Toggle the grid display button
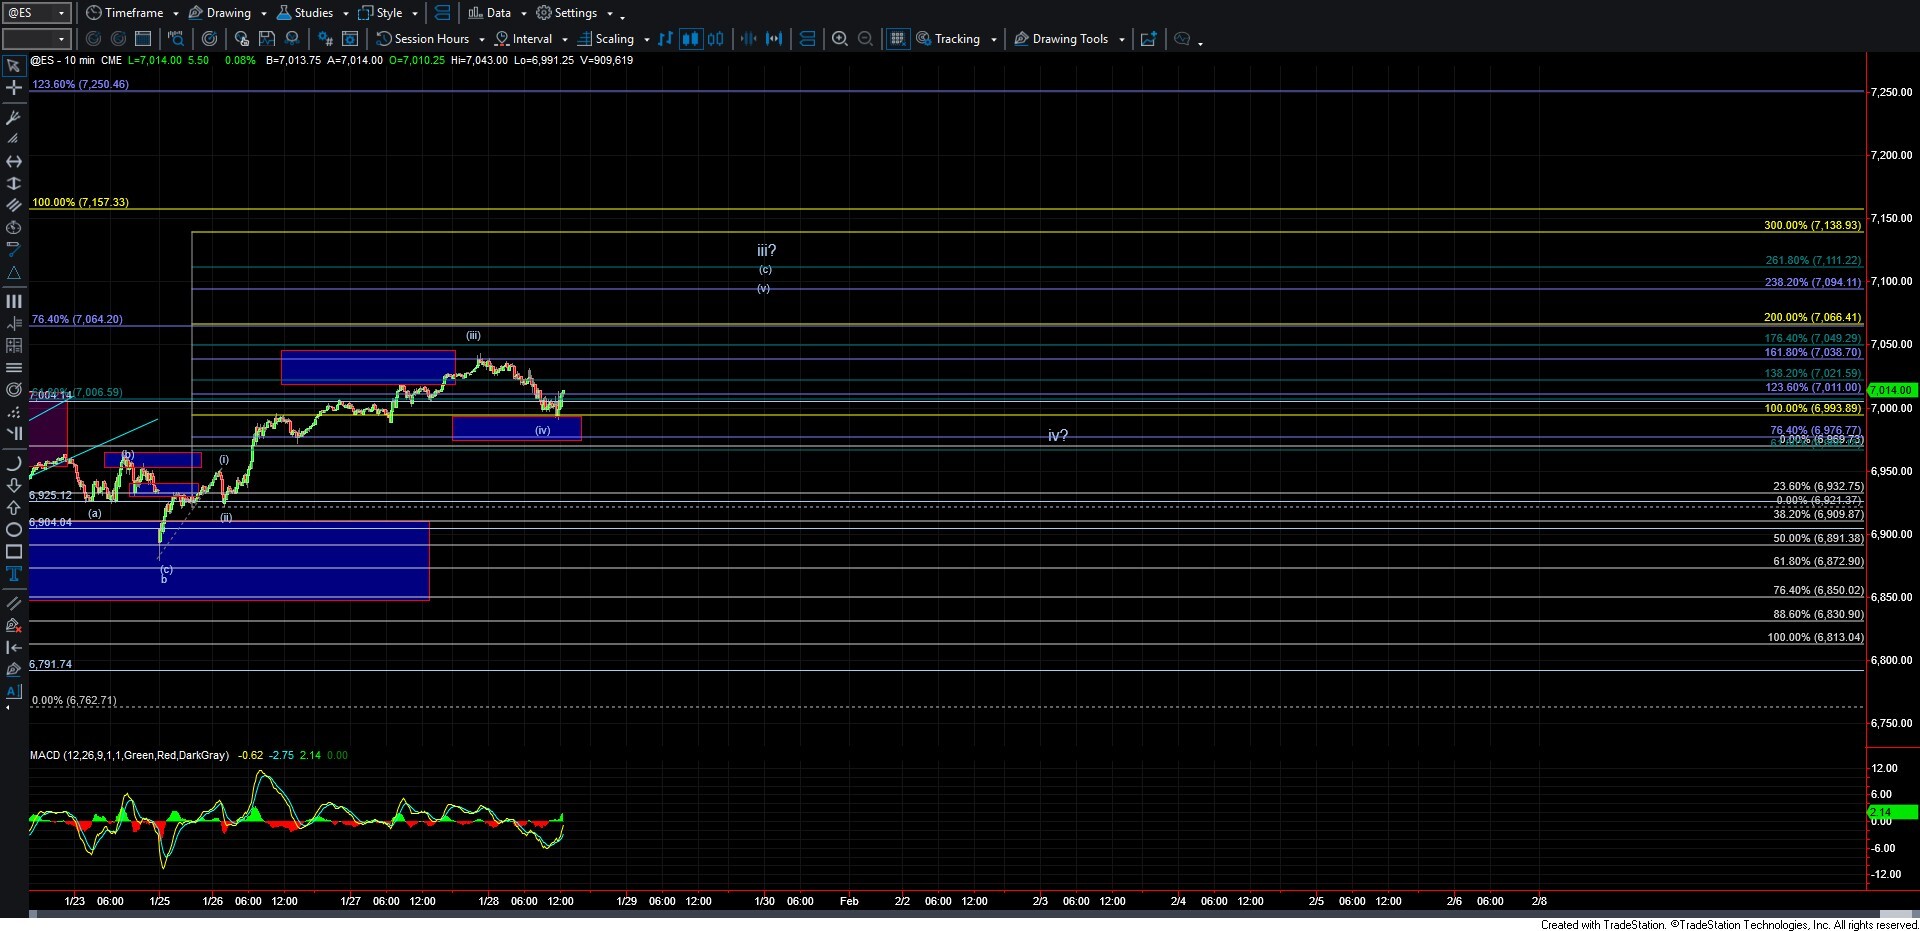 click(x=897, y=39)
